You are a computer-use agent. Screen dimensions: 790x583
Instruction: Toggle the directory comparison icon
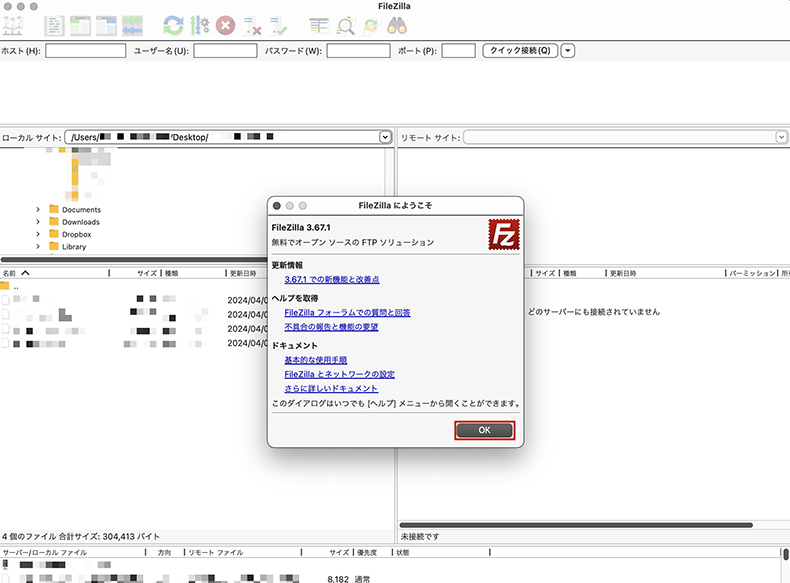coord(346,26)
